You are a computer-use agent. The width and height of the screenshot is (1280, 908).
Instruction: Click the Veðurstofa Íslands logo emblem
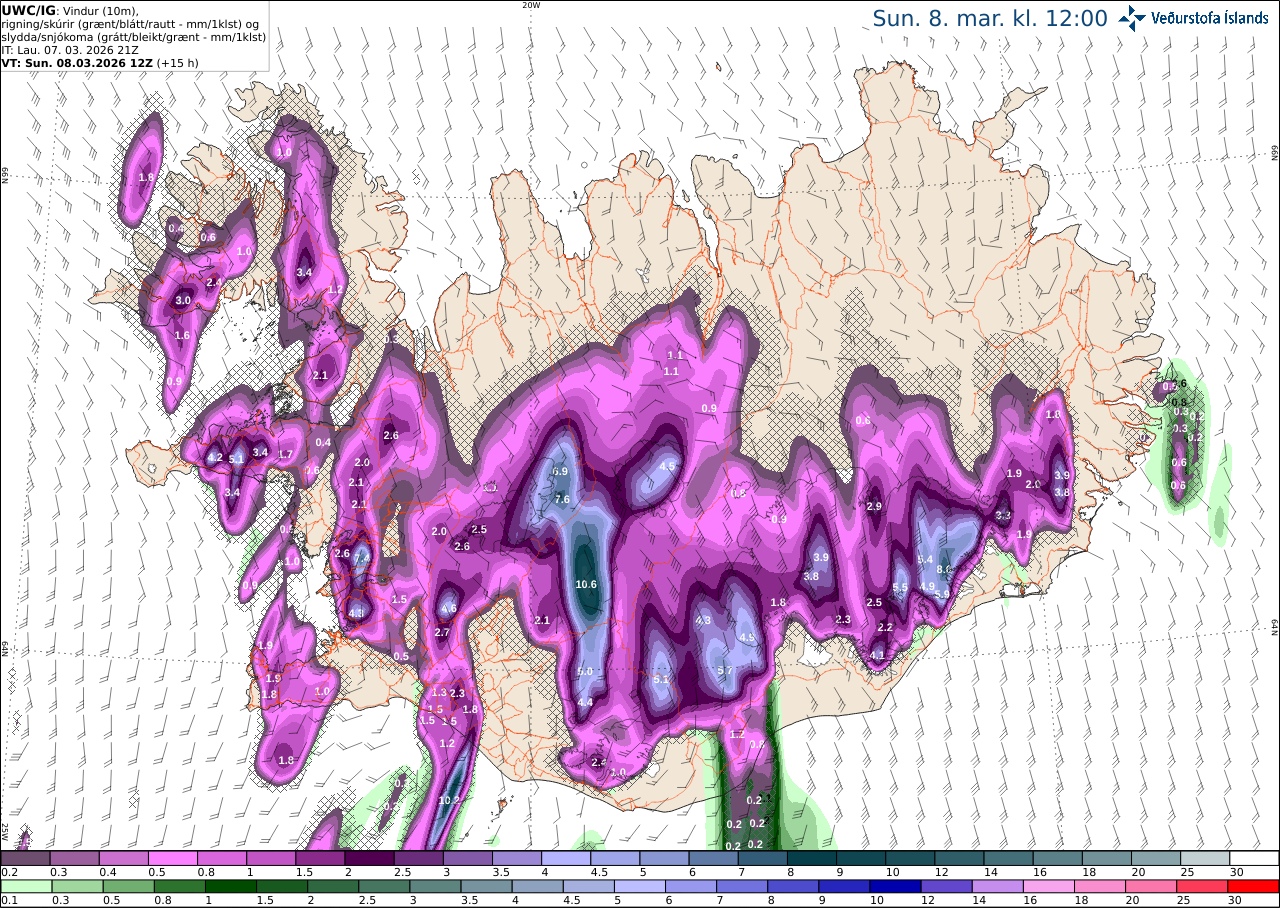click(1132, 18)
